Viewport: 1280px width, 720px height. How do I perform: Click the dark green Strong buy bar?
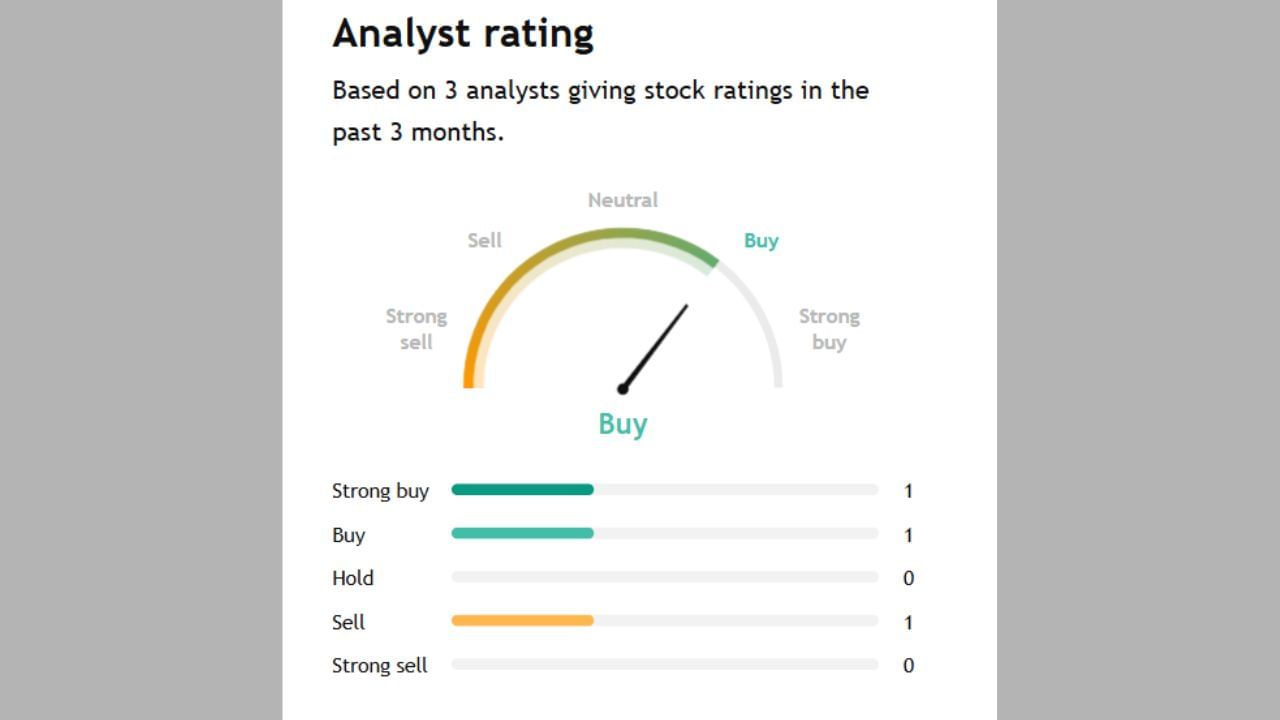coord(522,490)
